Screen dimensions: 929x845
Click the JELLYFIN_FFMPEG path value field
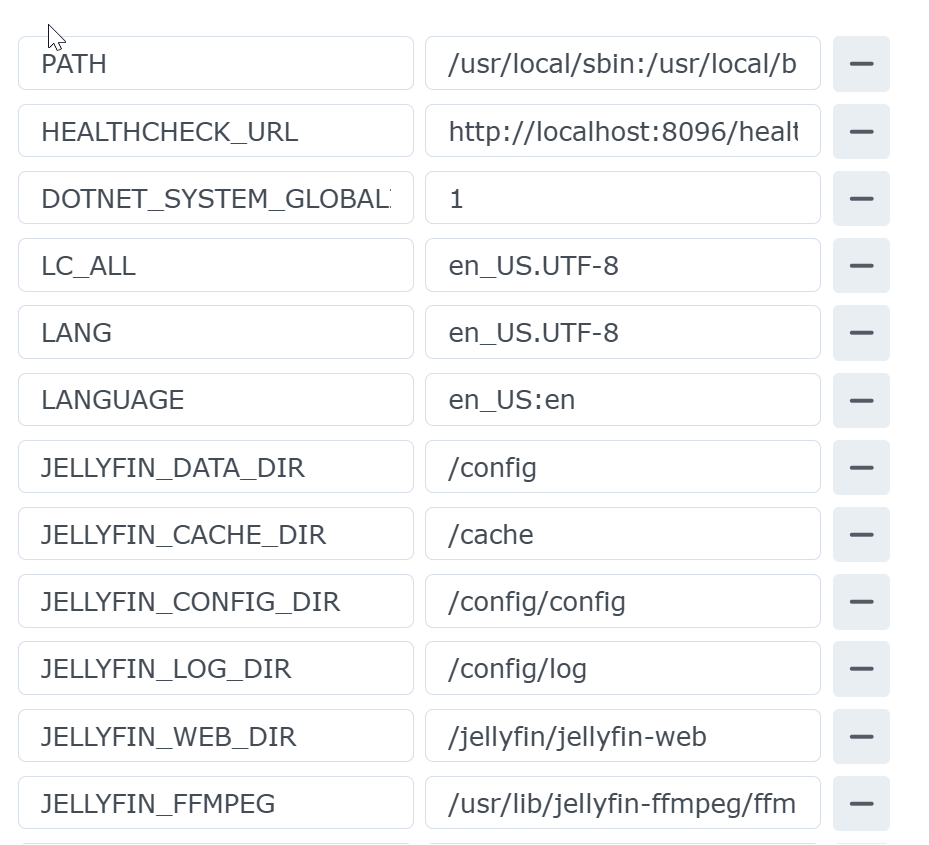tap(622, 803)
